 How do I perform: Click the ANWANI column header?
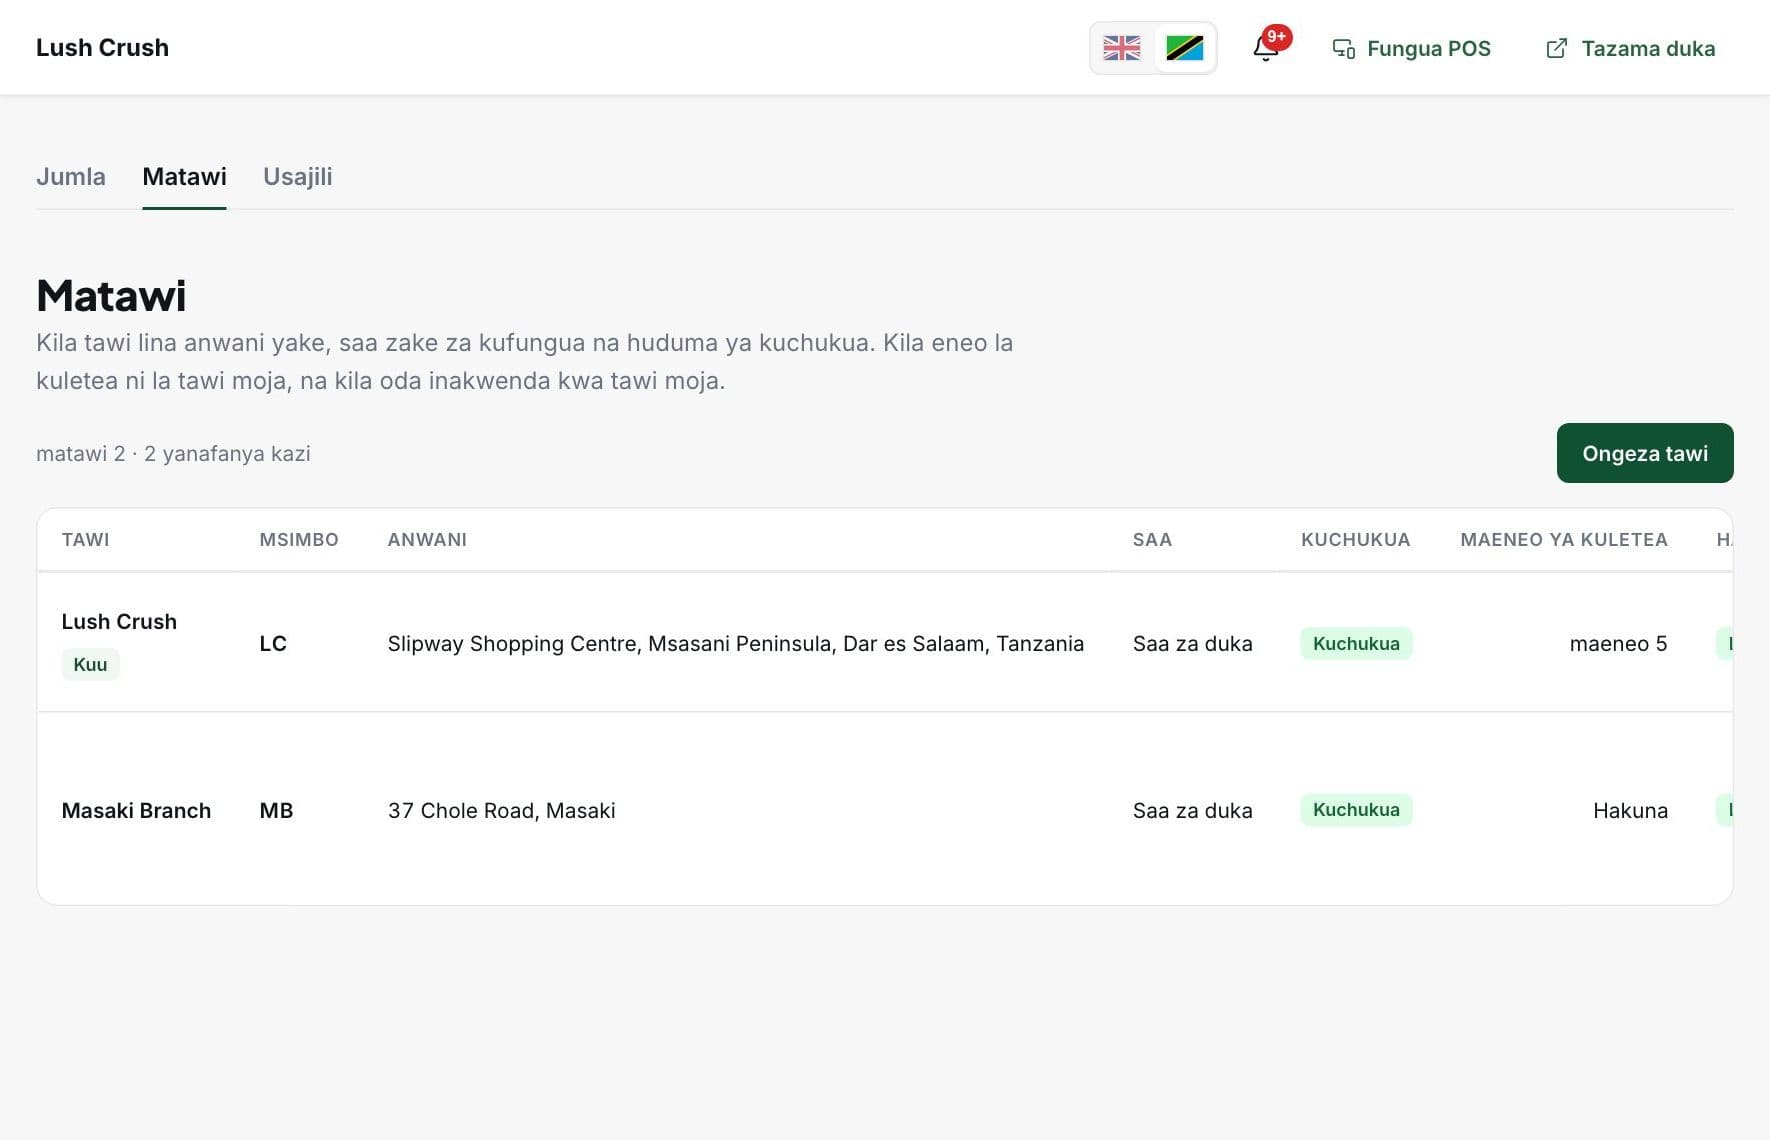pyautogui.click(x=427, y=540)
